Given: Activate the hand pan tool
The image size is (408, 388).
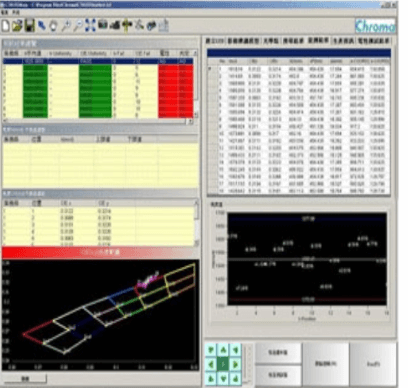Looking at the screenshot, I should (x=53, y=26).
